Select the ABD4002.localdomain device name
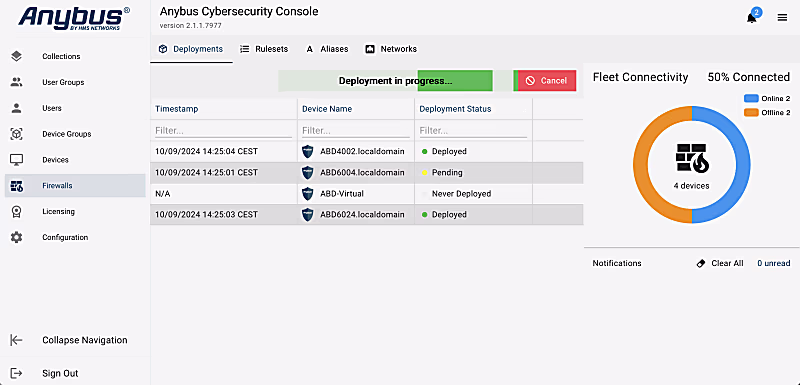 point(362,151)
